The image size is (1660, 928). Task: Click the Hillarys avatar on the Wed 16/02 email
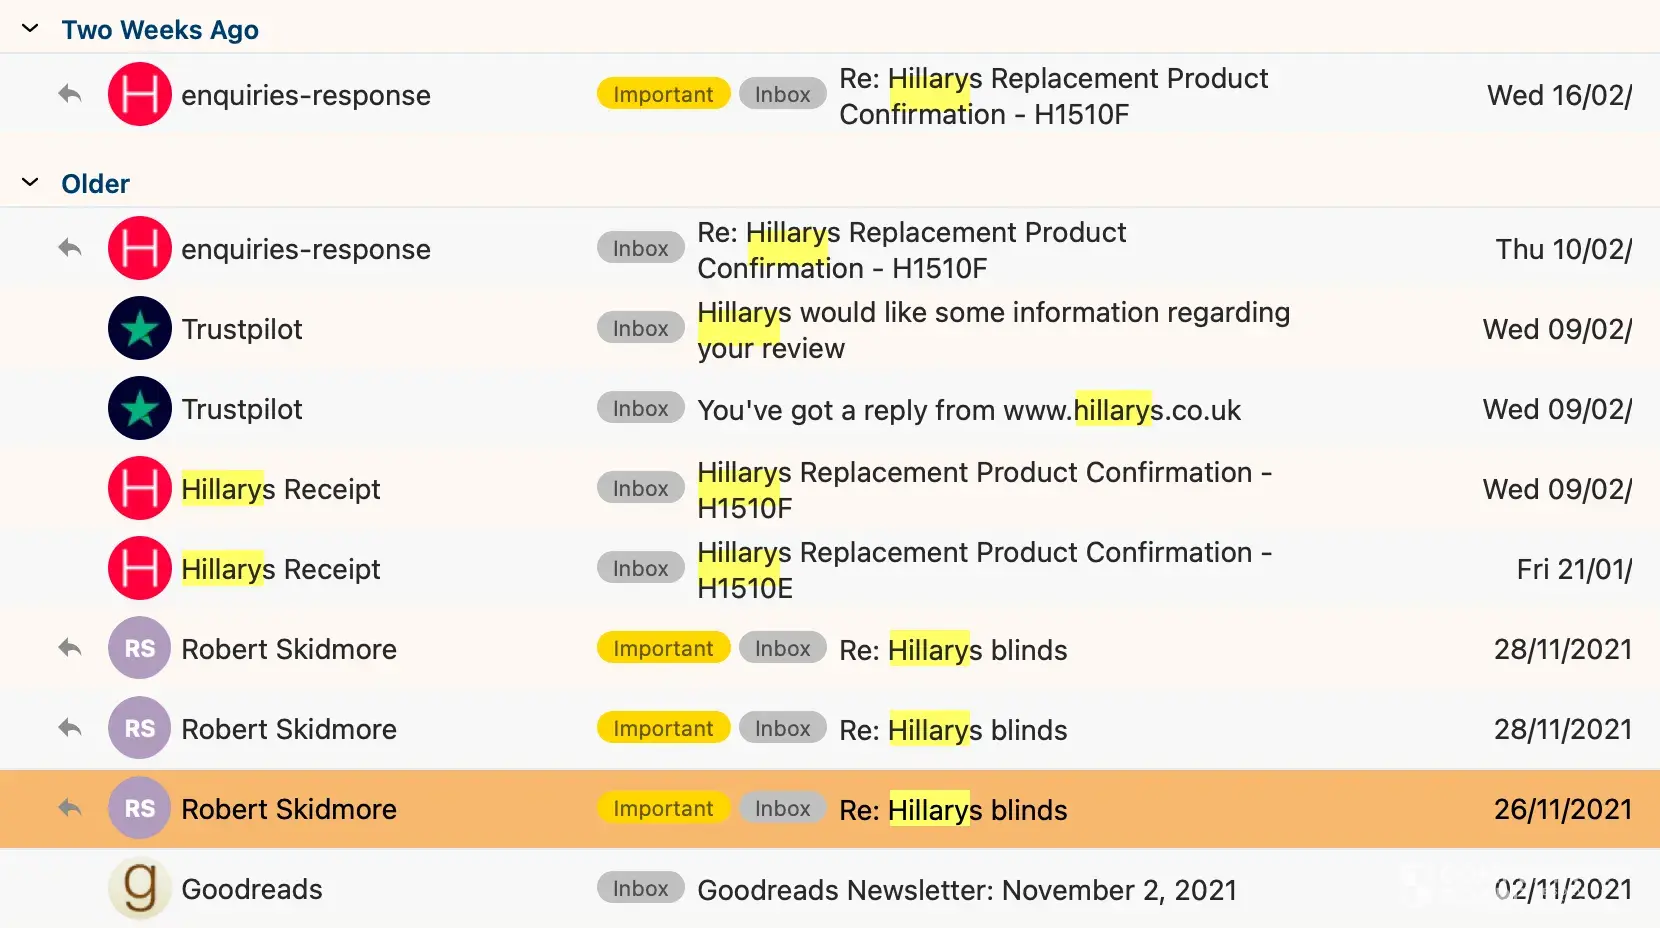[140, 94]
